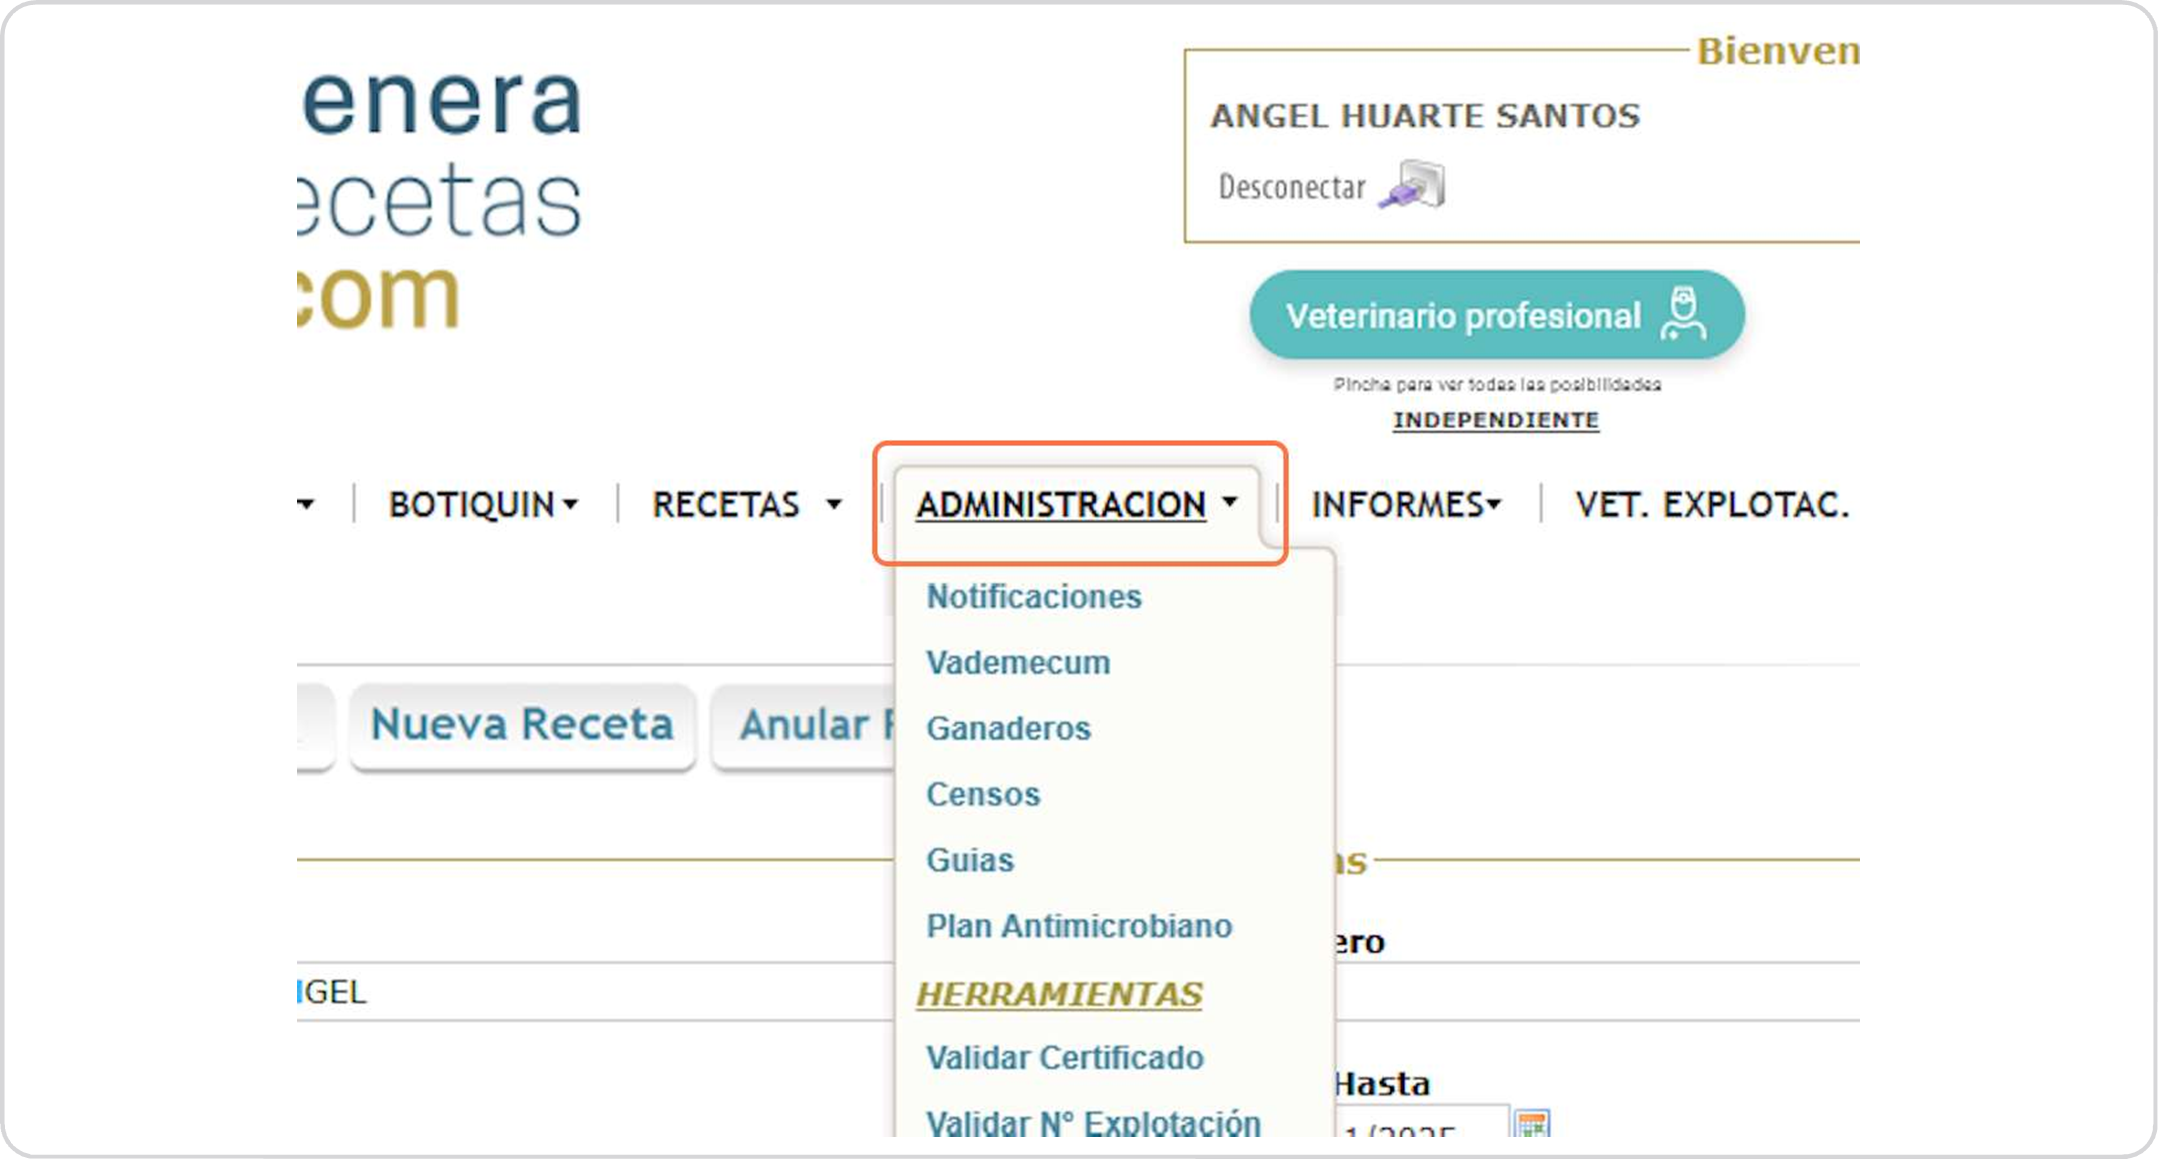Open the calendar picker beside the Hasta field
The image size is (2158, 1159).
[x=1531, y=1123]
